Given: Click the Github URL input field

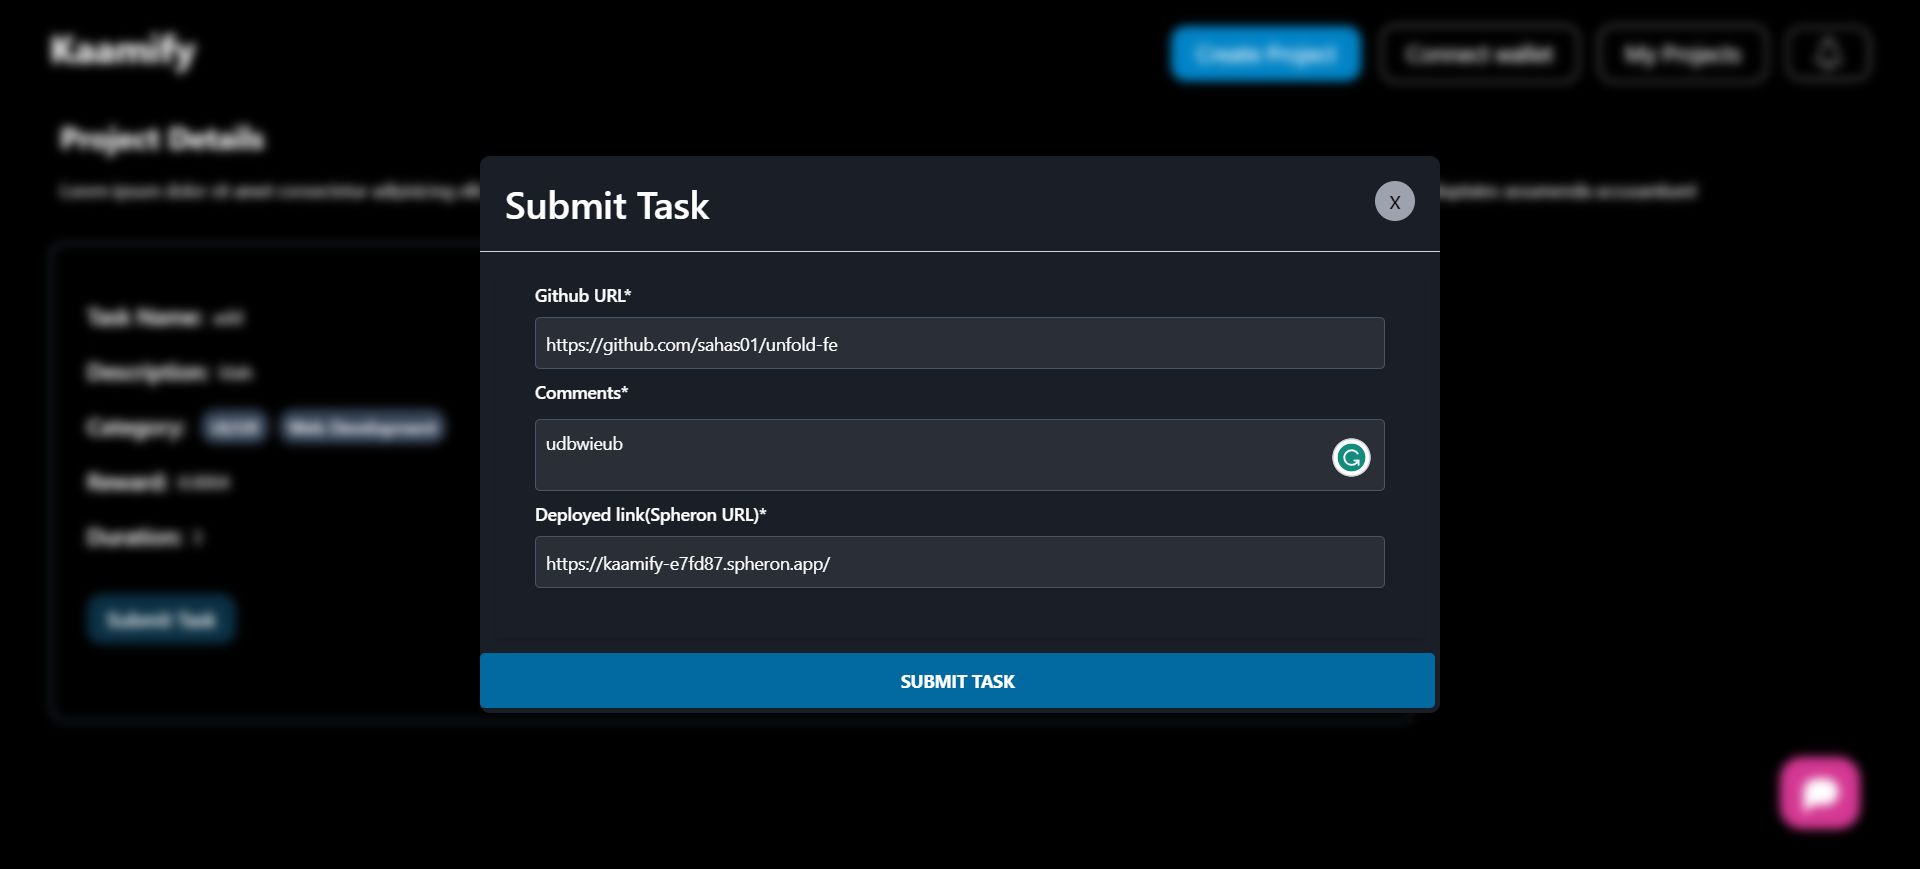Looking at the screenshot, I should [959, 343].
